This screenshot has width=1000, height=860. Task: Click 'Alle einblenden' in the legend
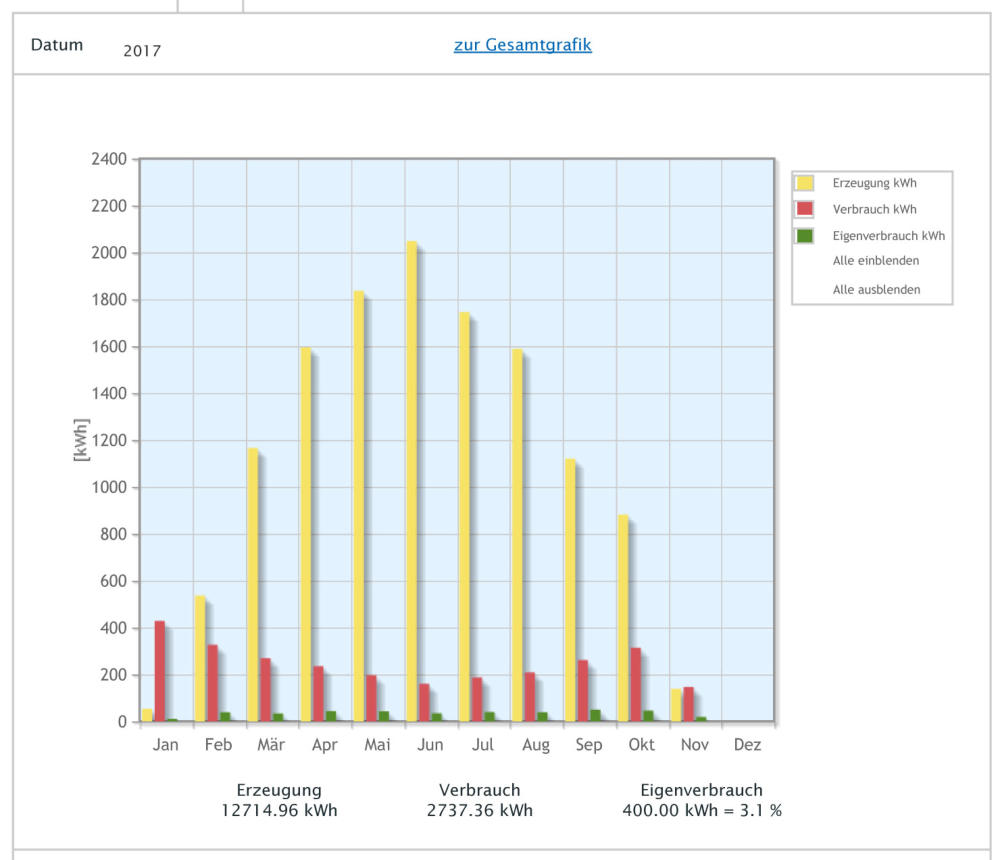click(x=875, y=261)
